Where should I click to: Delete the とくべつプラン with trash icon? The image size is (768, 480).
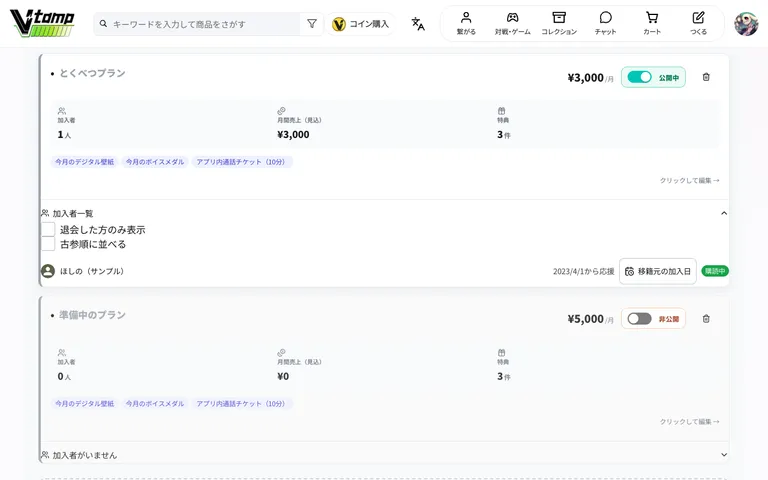tap(706, 77)
